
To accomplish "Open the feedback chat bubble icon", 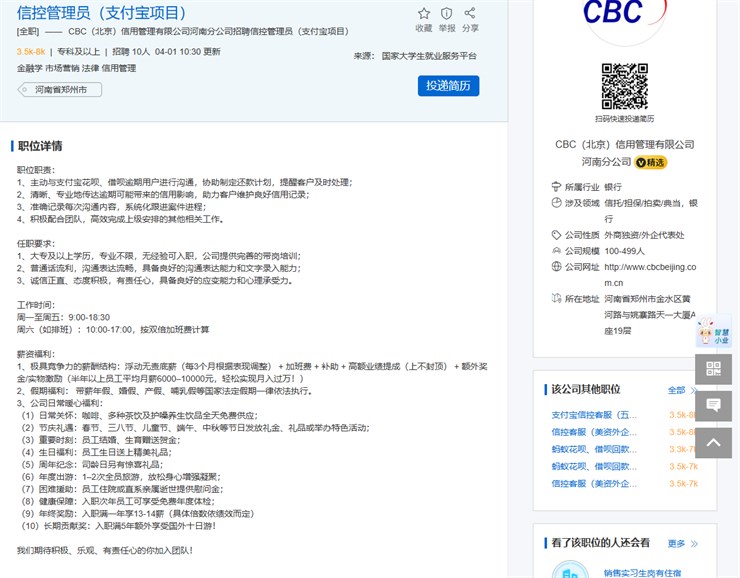I will point(713,405).
